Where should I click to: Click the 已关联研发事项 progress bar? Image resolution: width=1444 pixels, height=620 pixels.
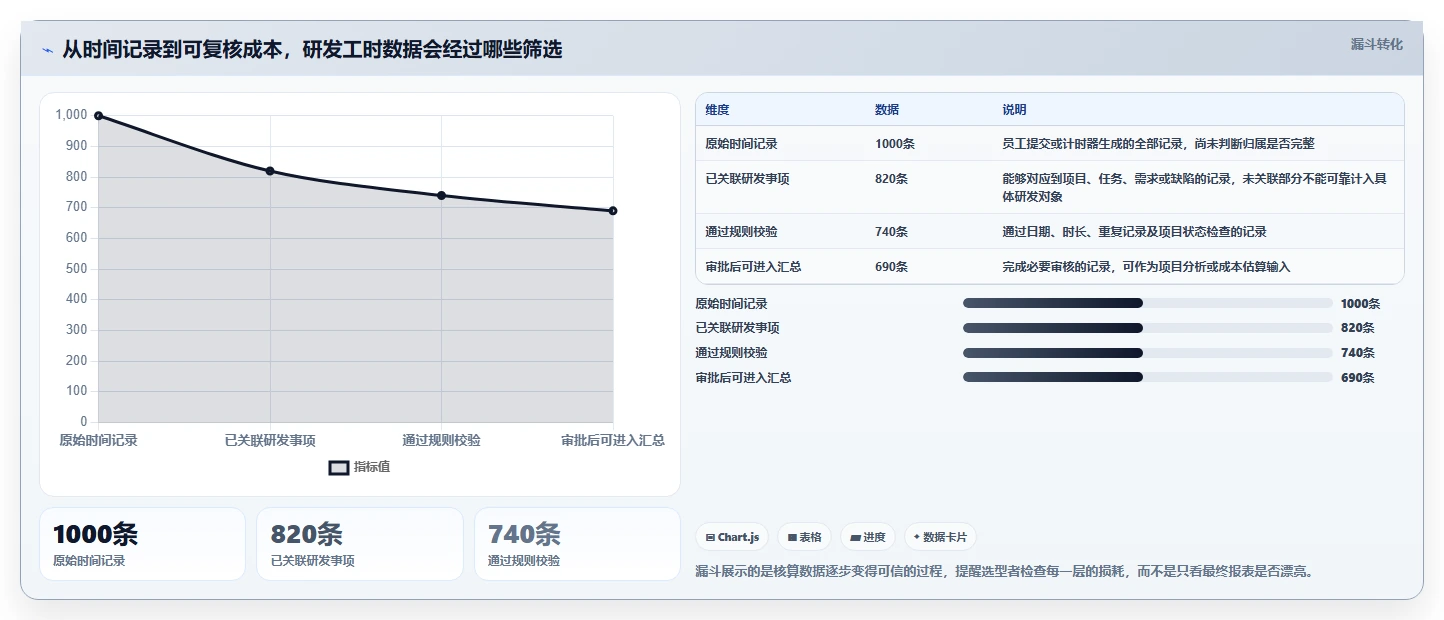(x=1147, y=328)
